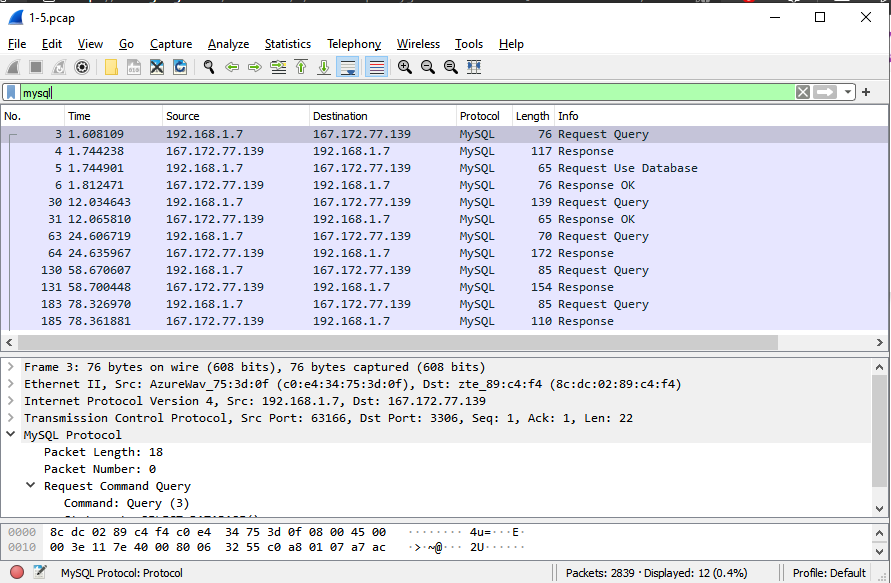Expand Transmission Control Protocol row
Screen dimensions: 891x583
pos(10,418)
